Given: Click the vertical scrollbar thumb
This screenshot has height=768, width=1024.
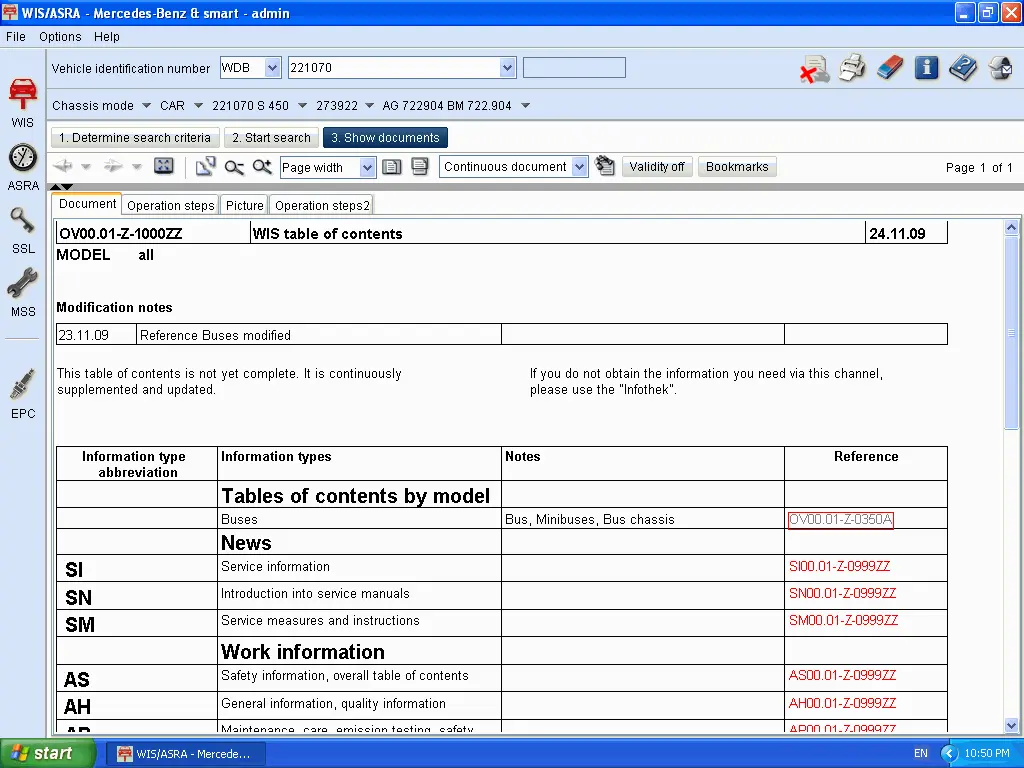Looking at the screenshot, I should 1011,332.
